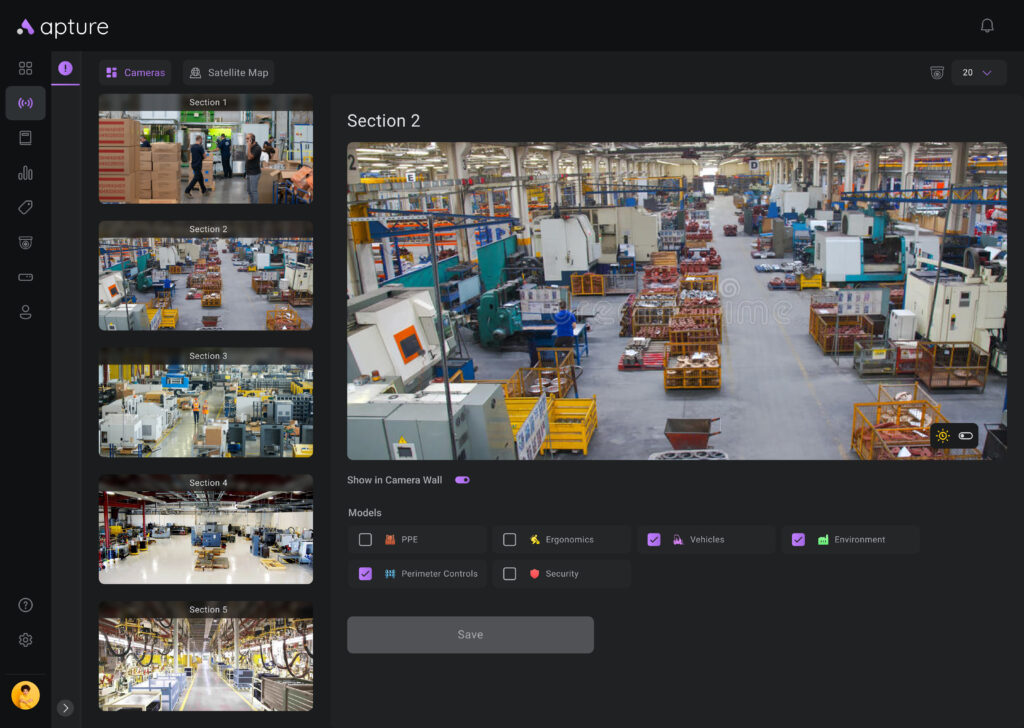The image size is (1024, 728).
Task: Open the bar chart analytics sidebar icon
Action: pyautogui.click(x=25, y=173)
